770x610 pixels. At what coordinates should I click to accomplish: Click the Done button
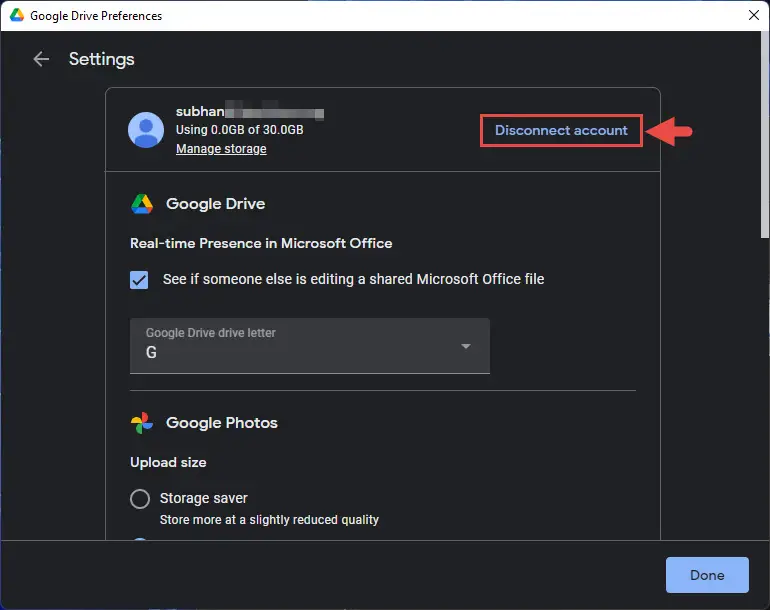[x=707, y=575]
